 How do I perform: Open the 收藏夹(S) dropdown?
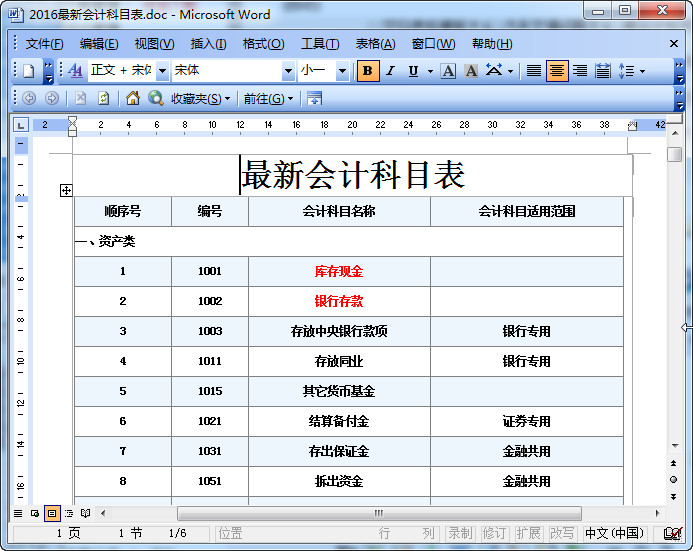[x=201, y=99]
